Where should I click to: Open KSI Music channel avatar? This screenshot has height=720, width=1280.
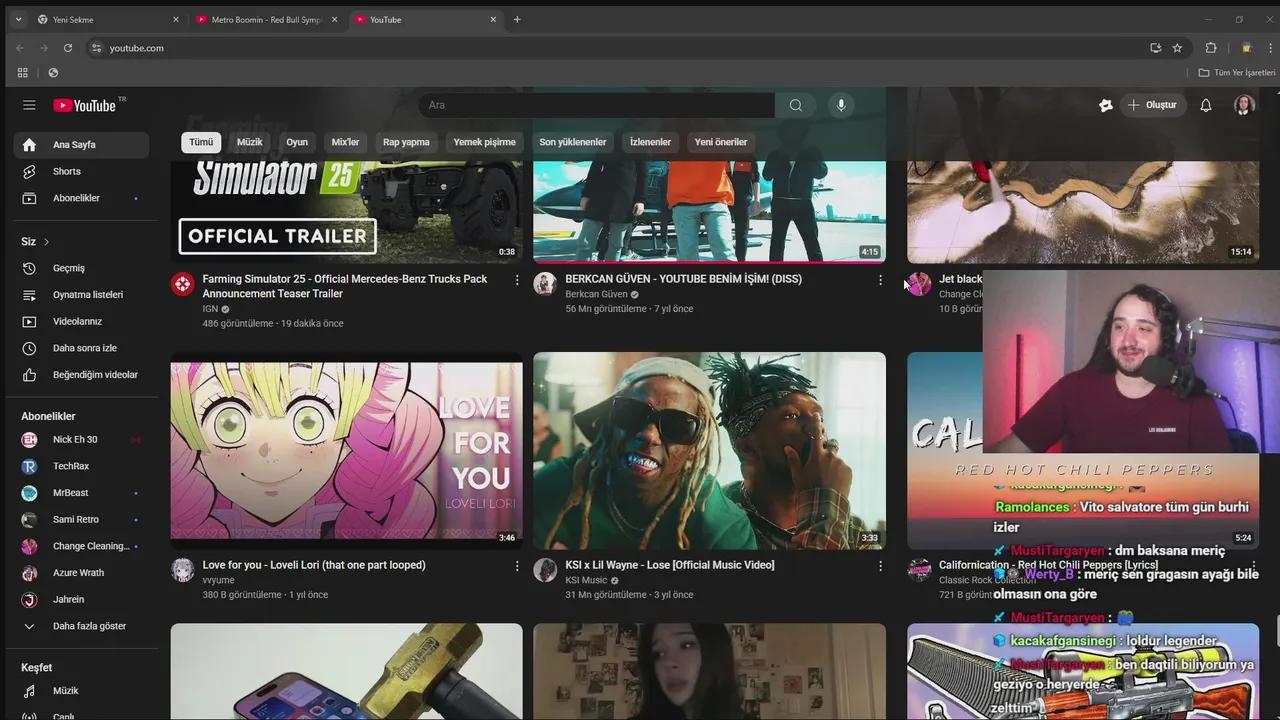pyautogui.click(x=545, y=570)
